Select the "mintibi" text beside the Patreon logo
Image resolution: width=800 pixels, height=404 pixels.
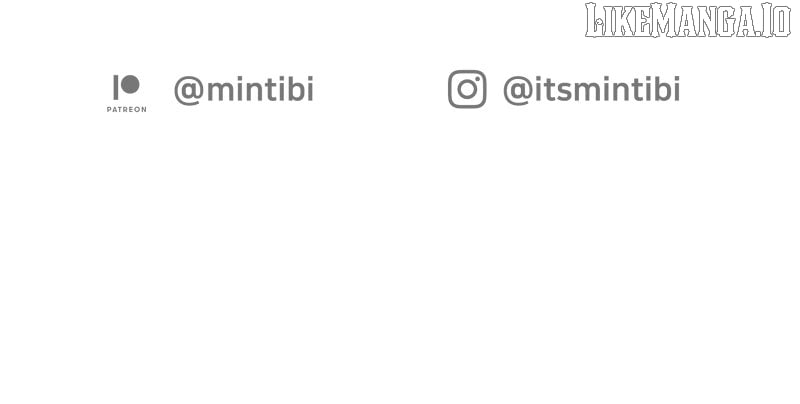(260, 90)
